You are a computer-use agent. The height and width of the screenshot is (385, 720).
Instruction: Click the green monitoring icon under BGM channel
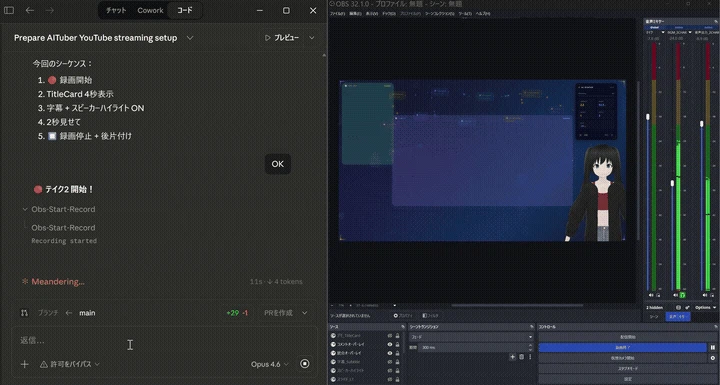(x=682, y=295)
